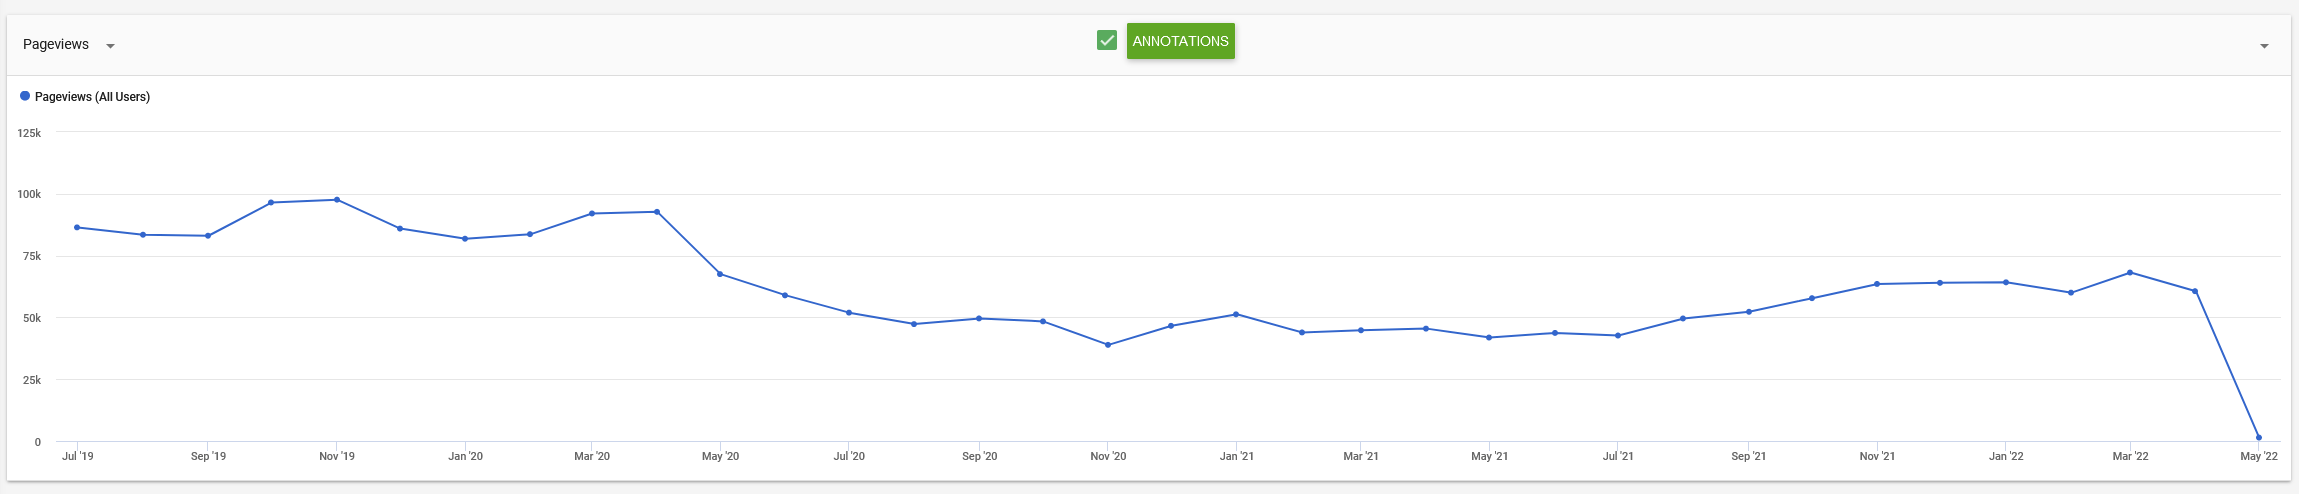Select the Jan '21 data point
2299x494 pixels.
click(1236, 315)
